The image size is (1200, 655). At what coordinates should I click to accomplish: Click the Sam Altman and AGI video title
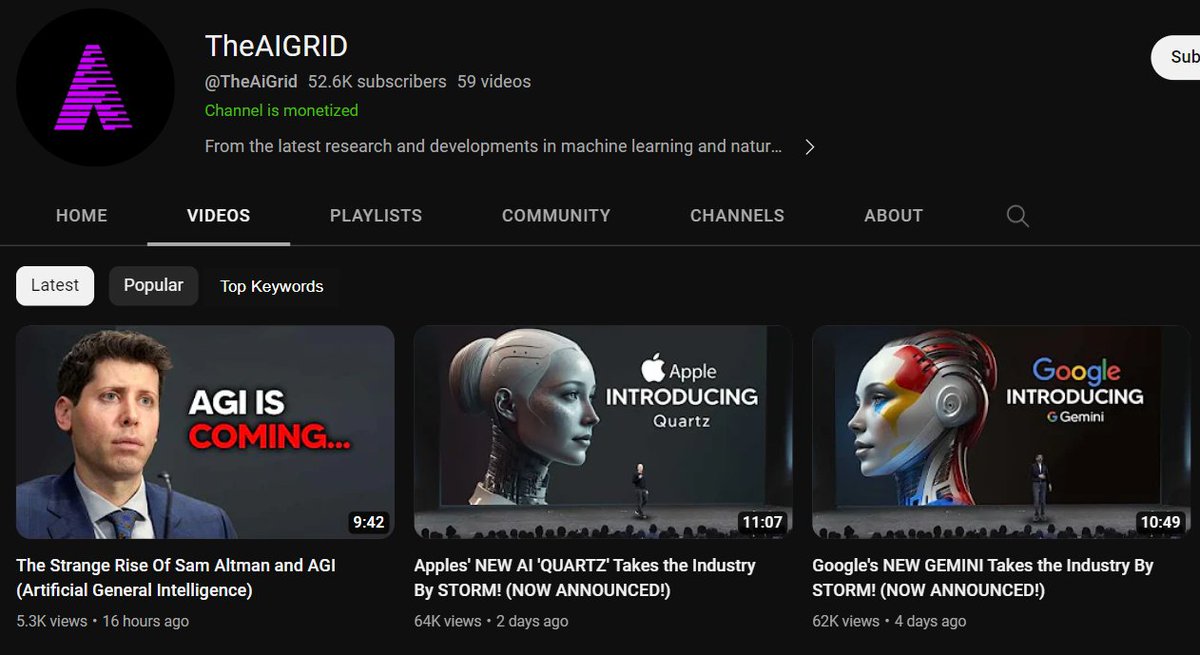pyautogui.click(x=176, y=578)
